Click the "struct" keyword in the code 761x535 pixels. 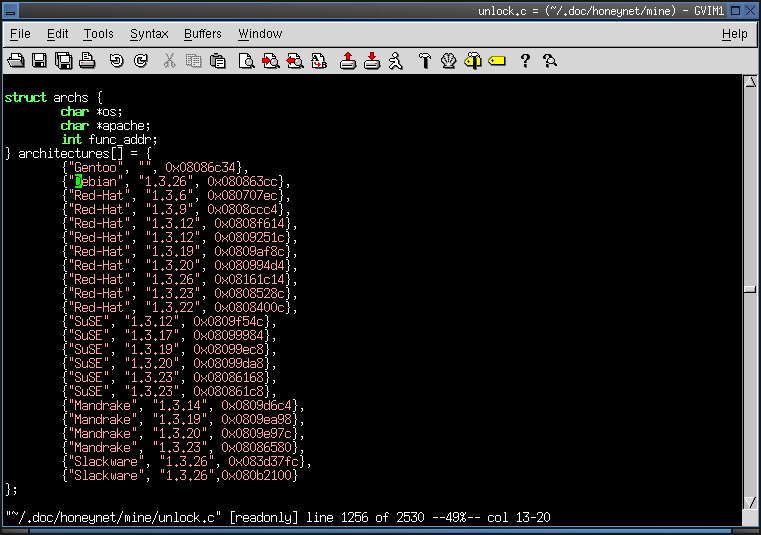coord(25,97)
